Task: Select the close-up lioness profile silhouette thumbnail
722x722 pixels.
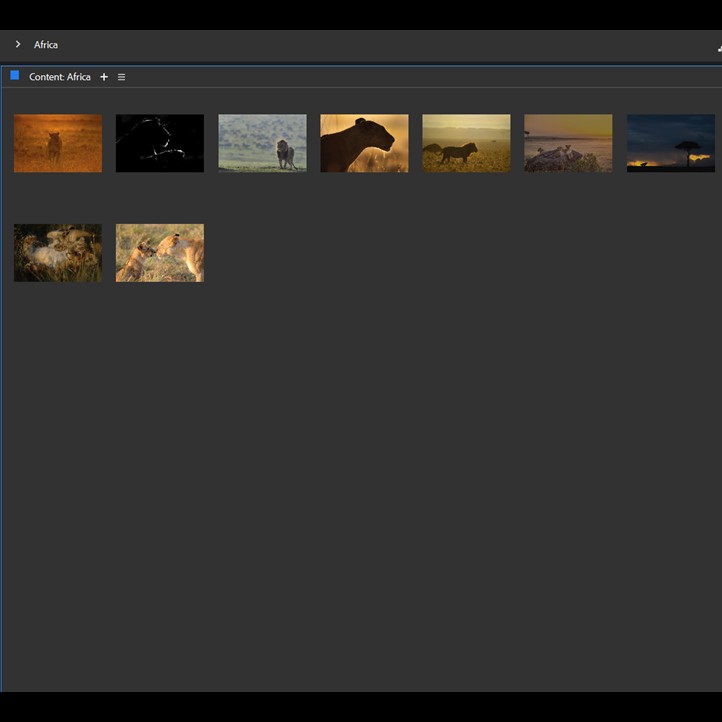Action: pyautogui.click(x=364, y=143)
